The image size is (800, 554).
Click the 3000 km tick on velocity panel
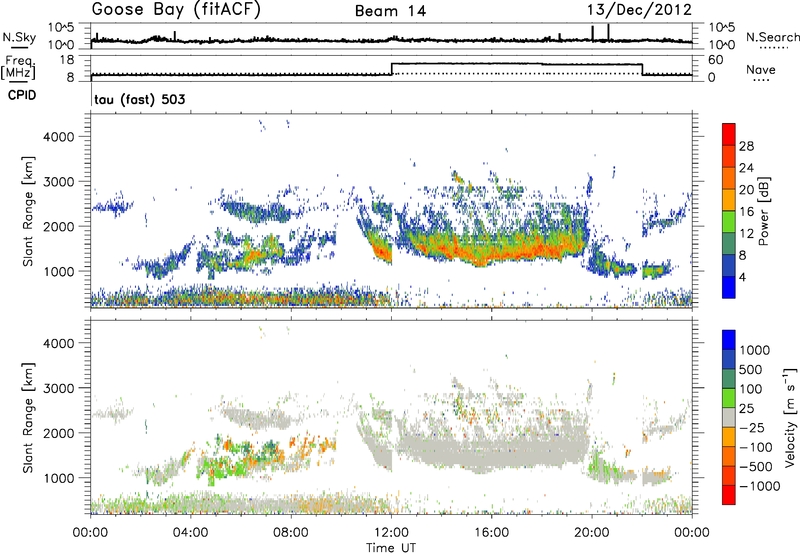click(60, 388)
